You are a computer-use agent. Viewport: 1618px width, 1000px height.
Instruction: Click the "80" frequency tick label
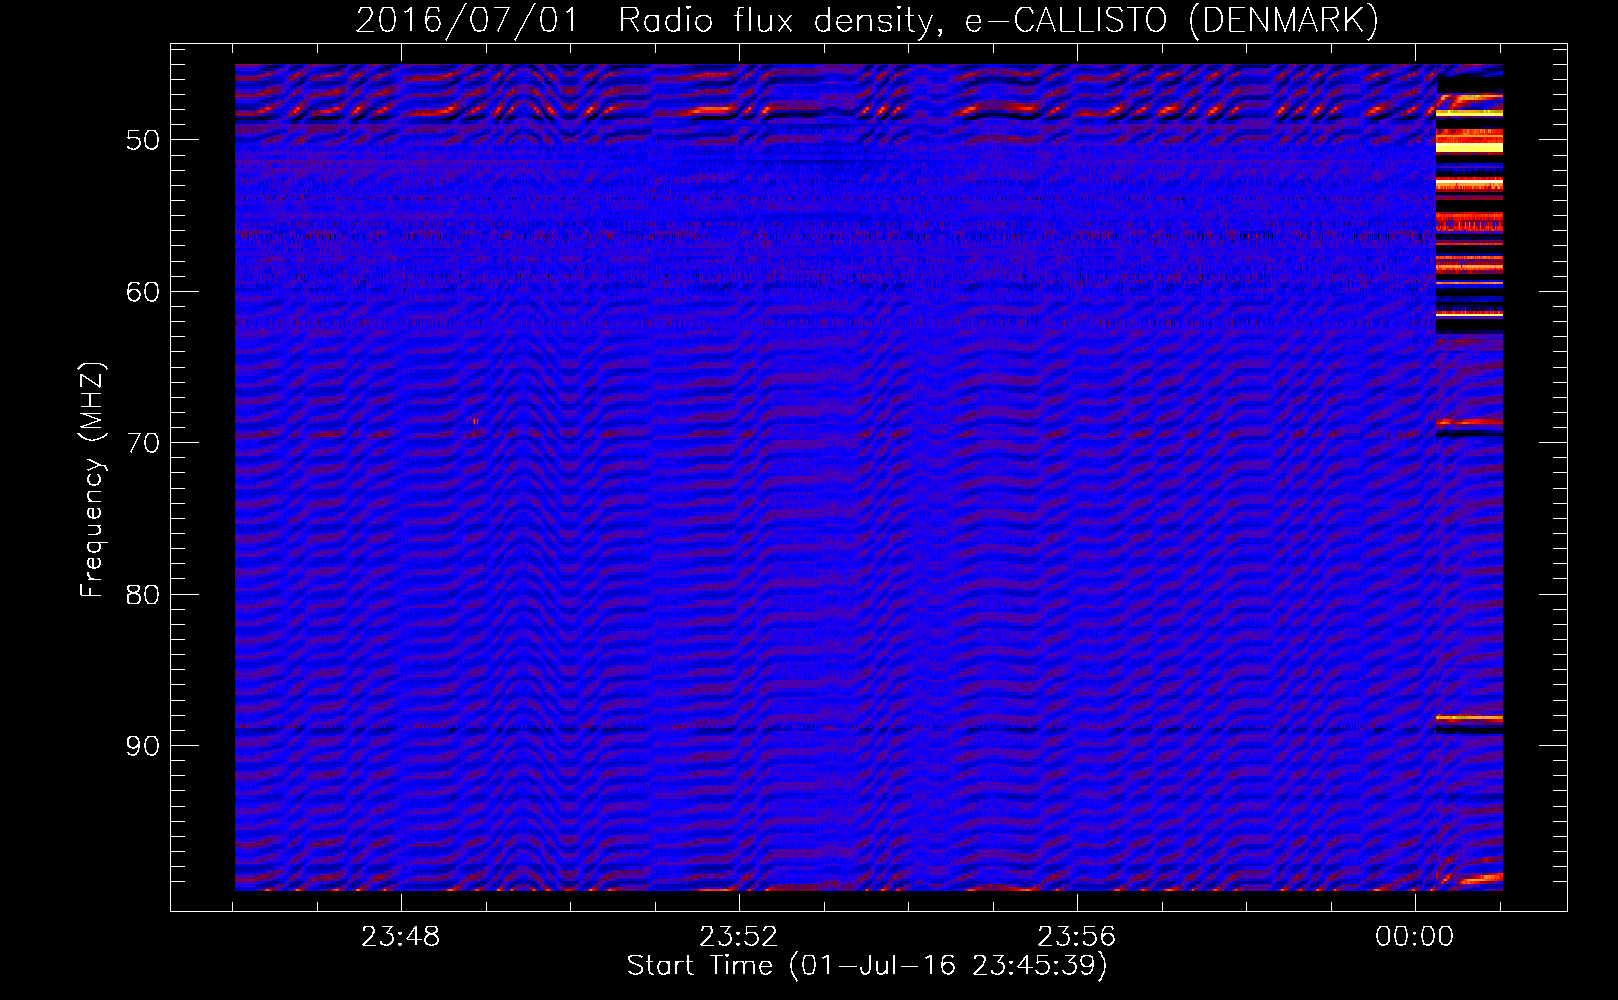pos(143,595)
